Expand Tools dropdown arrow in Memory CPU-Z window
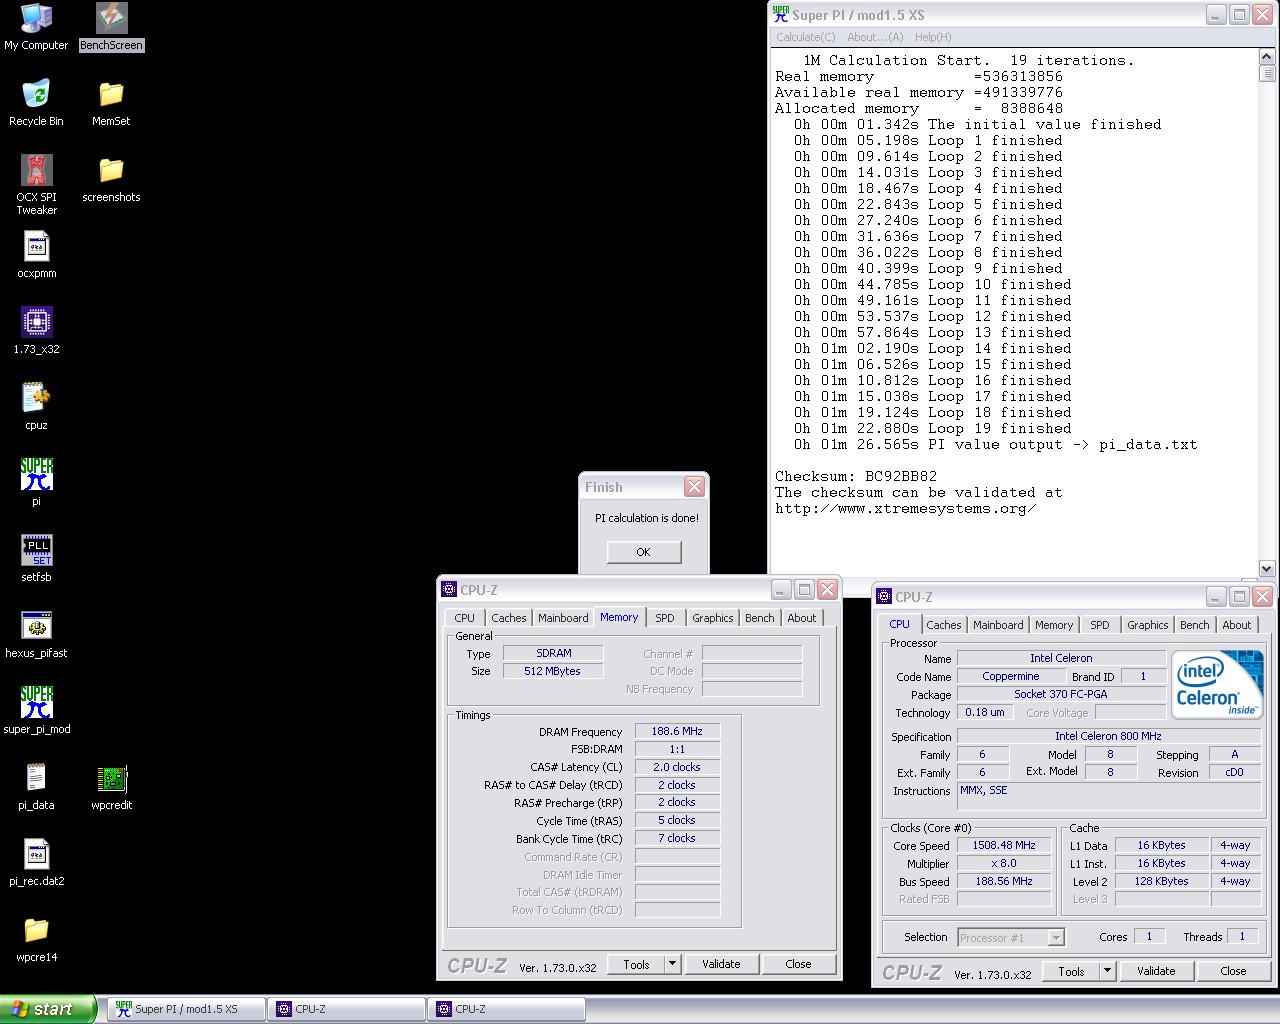This screenshot has height=1024, width=1280. (x=672, y=964)
